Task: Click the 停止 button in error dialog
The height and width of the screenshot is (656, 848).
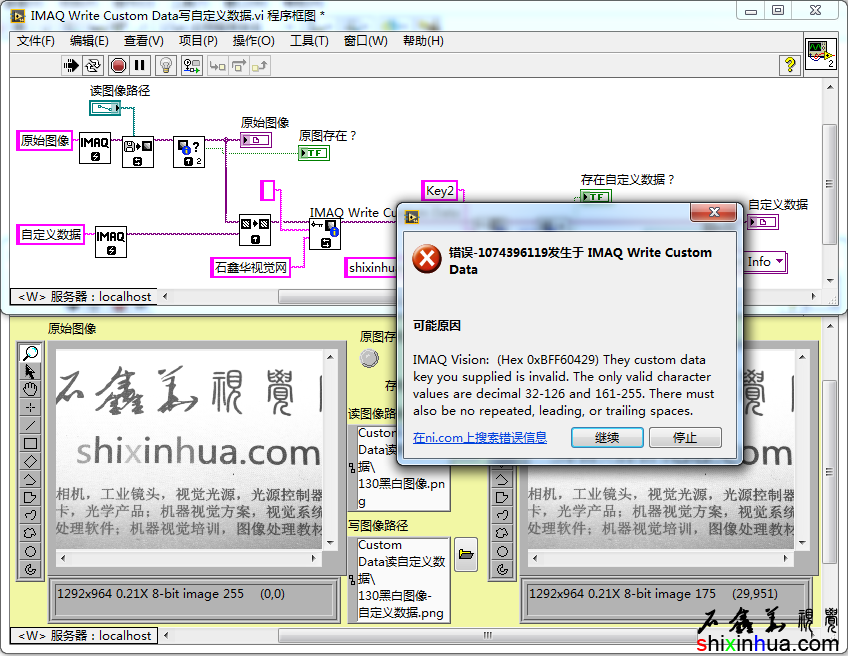Action: tap(685, 437)
